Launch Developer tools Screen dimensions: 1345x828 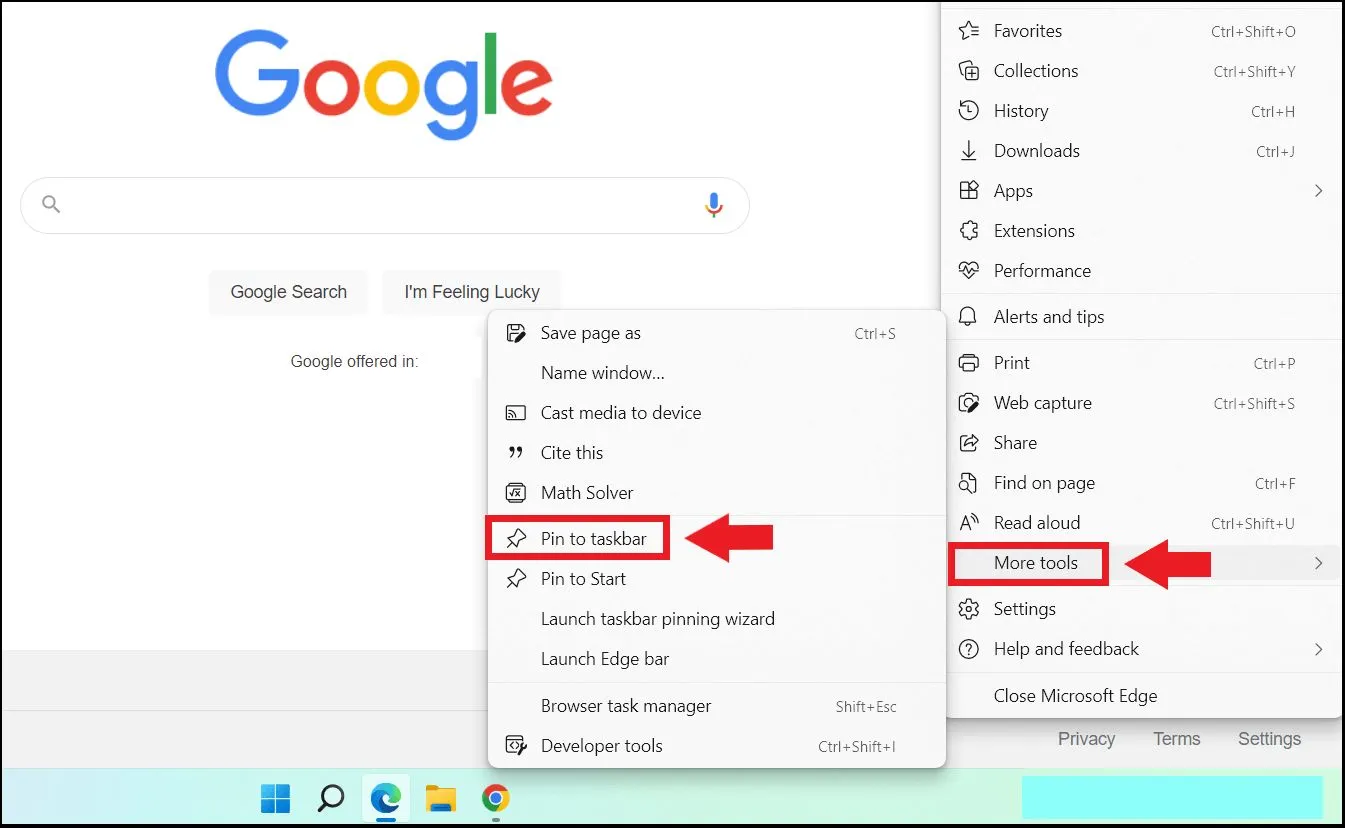(x=601, y=745)
